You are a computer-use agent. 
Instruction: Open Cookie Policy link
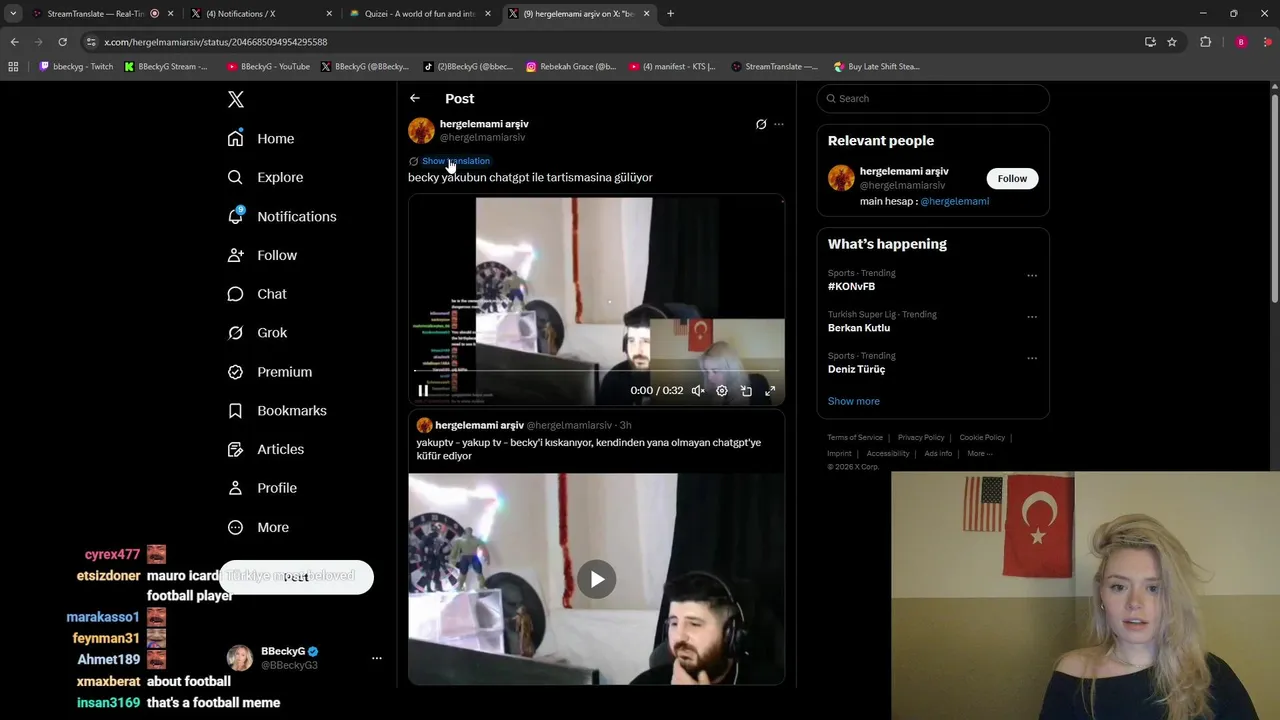(982, 437)
